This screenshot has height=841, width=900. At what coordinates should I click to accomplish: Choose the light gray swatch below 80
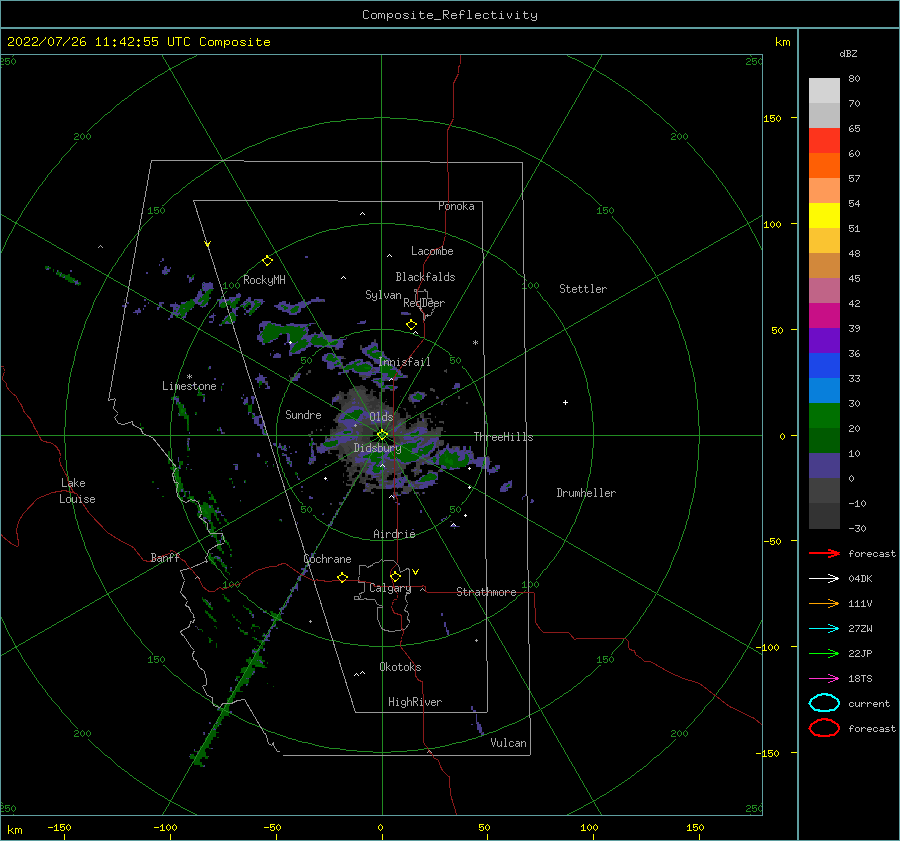coord(824,90)
